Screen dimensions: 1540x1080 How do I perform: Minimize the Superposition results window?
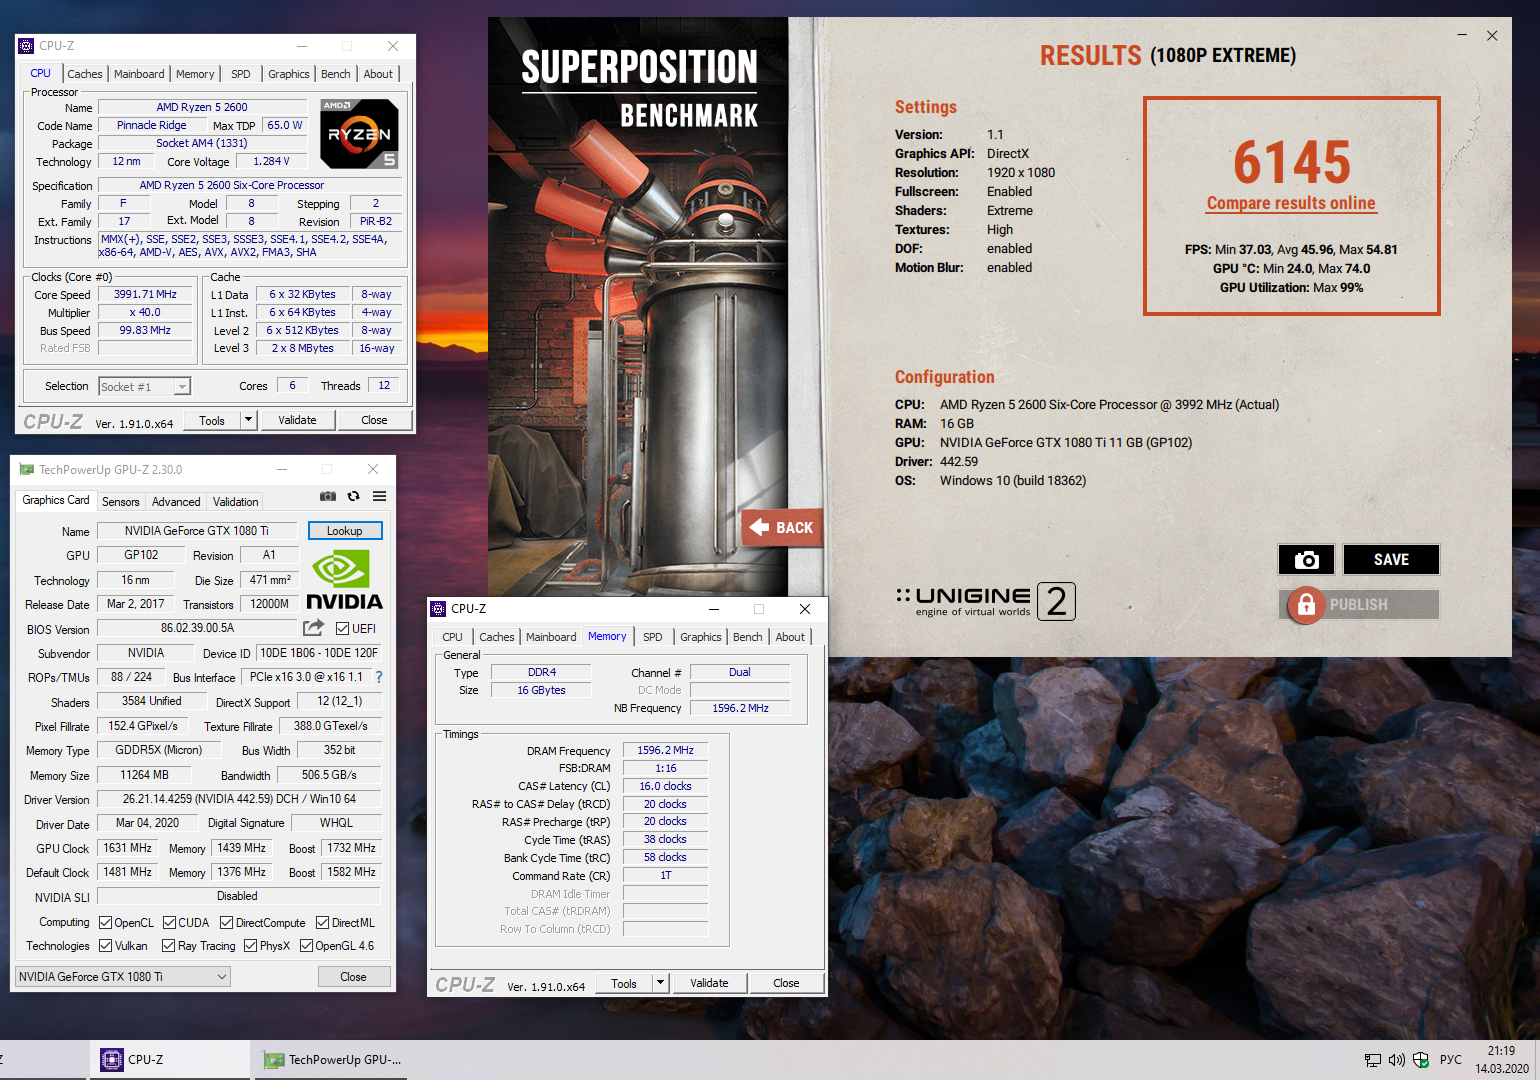[1462, 36]
